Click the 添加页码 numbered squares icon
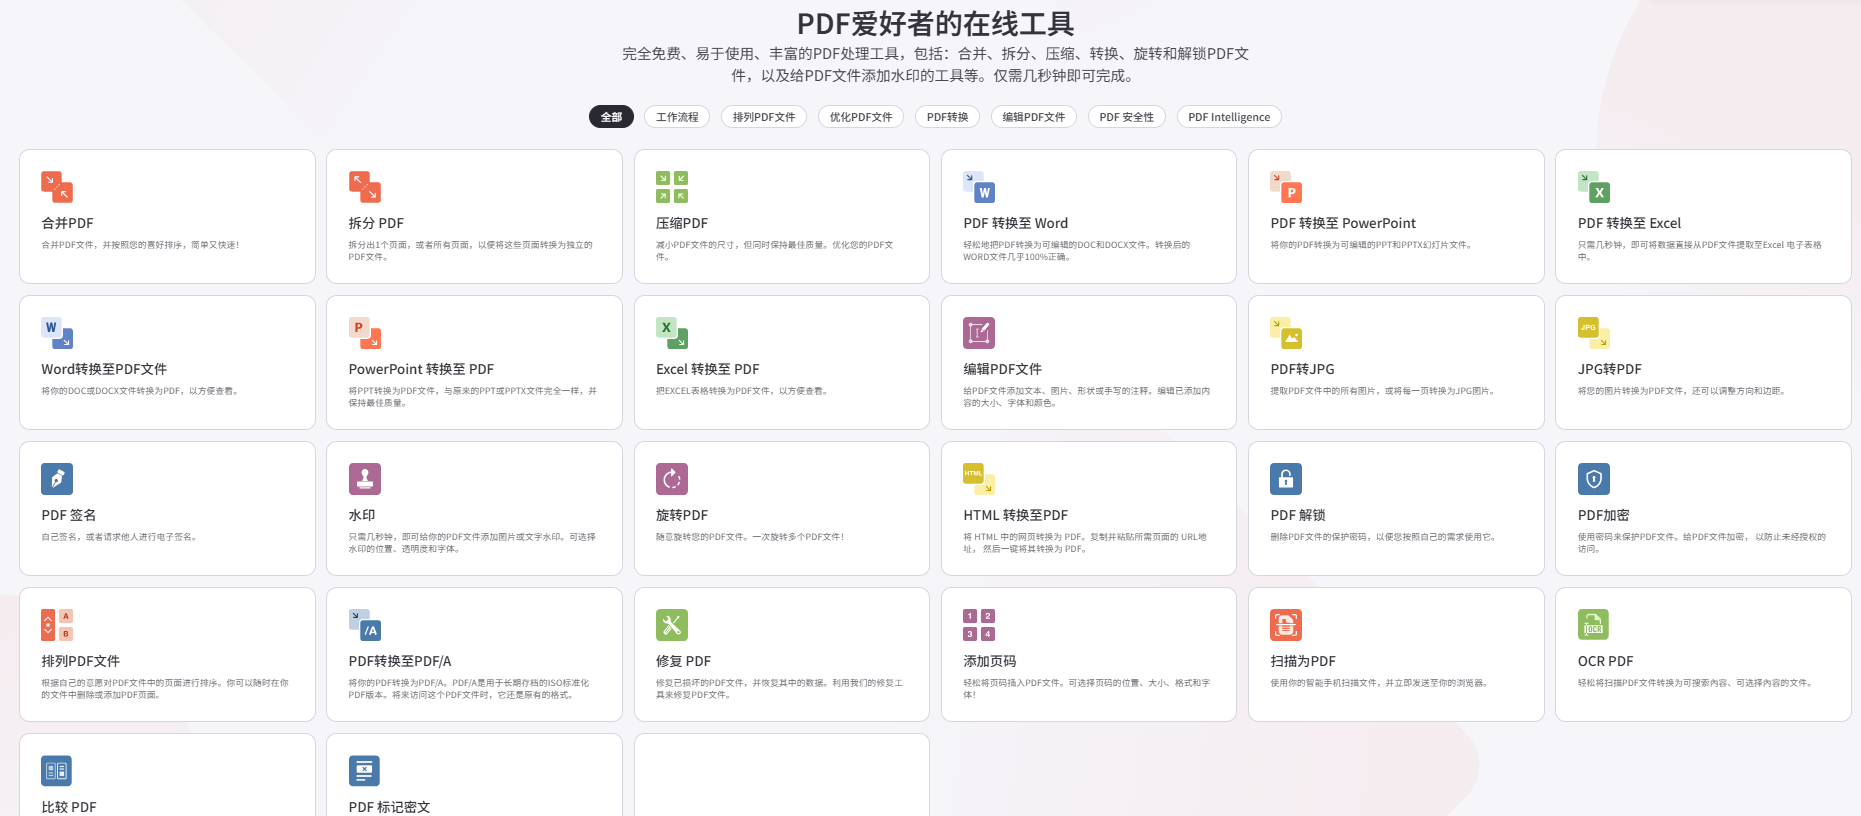This screenshot has height=816, width=1861. [x=979, y=625]
